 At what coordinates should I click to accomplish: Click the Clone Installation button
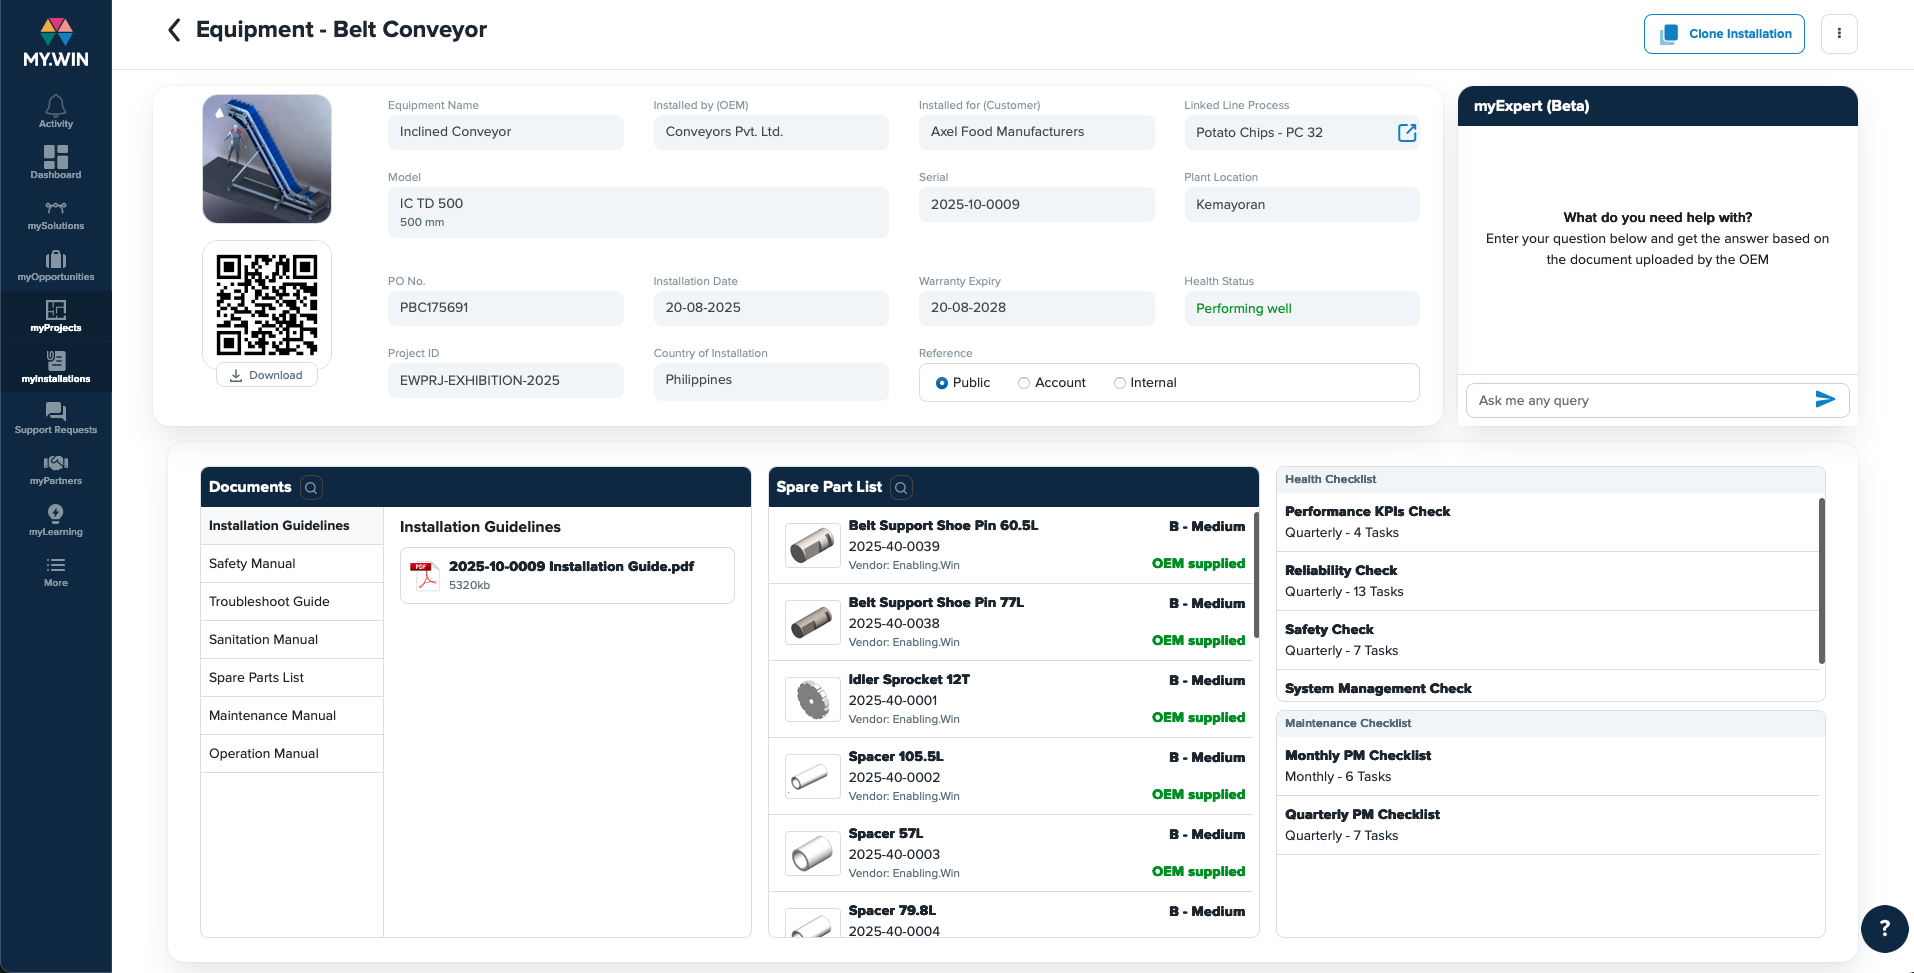click(x=1724, y=34)
